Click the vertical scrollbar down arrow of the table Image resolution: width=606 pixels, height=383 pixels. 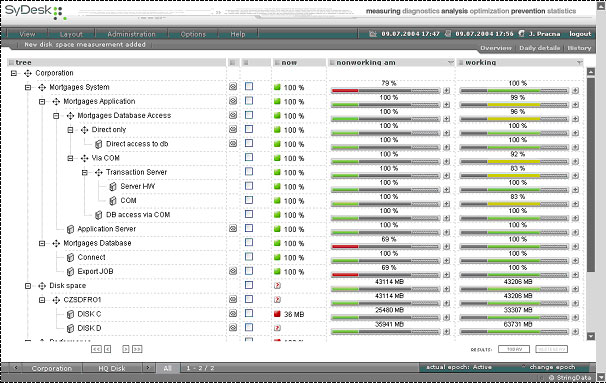591,336
